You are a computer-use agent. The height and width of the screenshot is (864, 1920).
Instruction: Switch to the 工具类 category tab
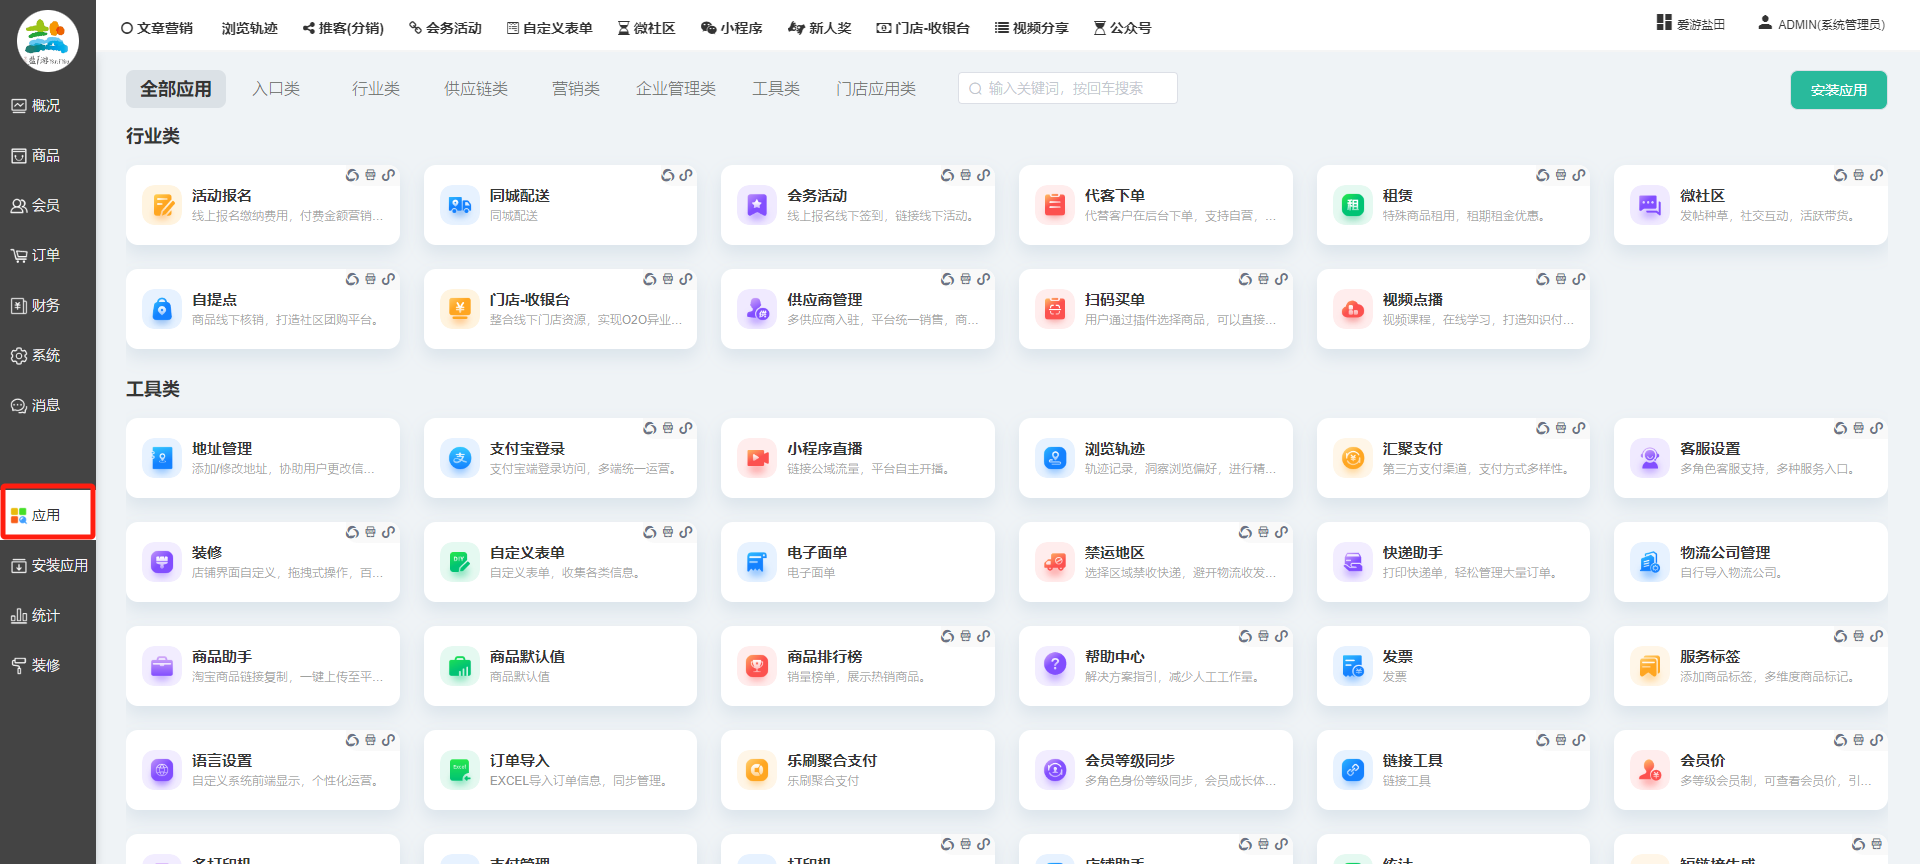coord(776,89)
